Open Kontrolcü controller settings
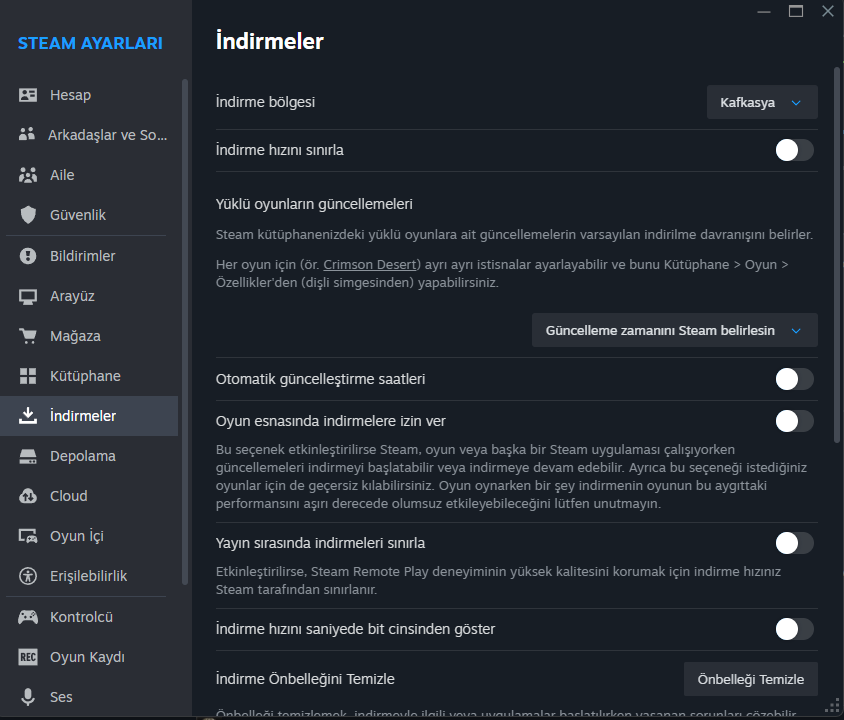844x720 pixels. tap(89, 617)
